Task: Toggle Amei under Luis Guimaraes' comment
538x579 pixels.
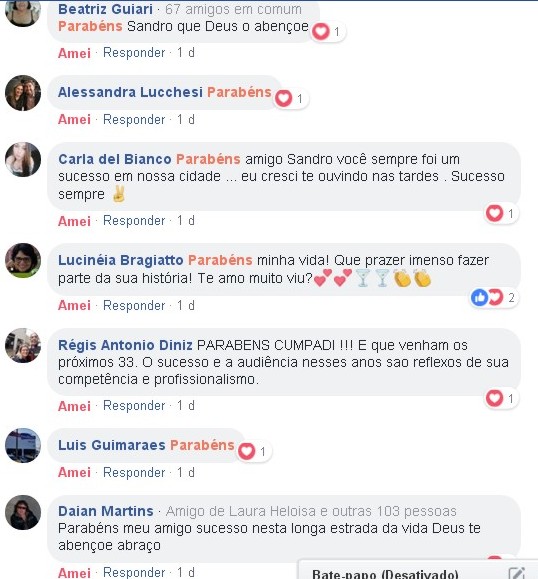Action: 74,472
